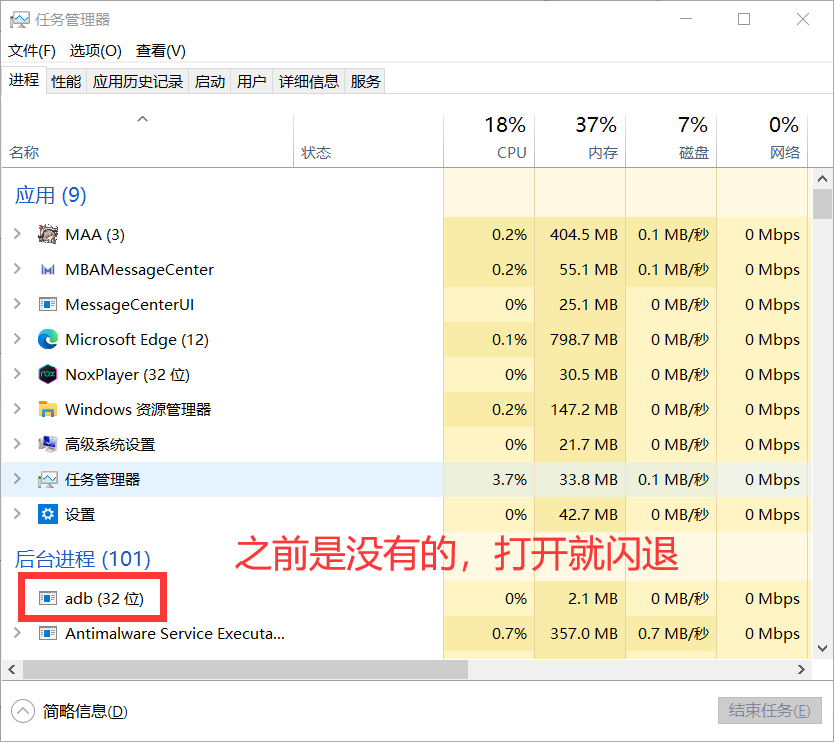
Task: Switch to the 用户 tab
Action: [252, 81]
